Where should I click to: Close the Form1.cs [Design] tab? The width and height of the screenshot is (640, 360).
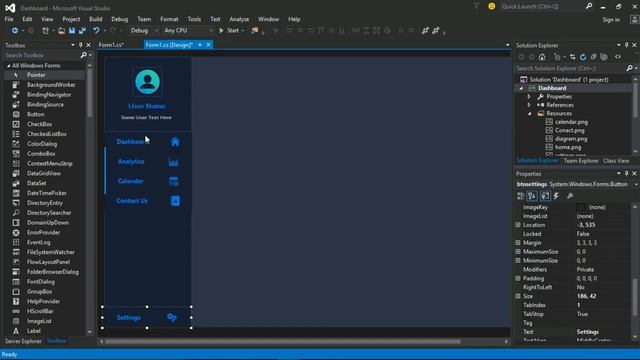209,45
